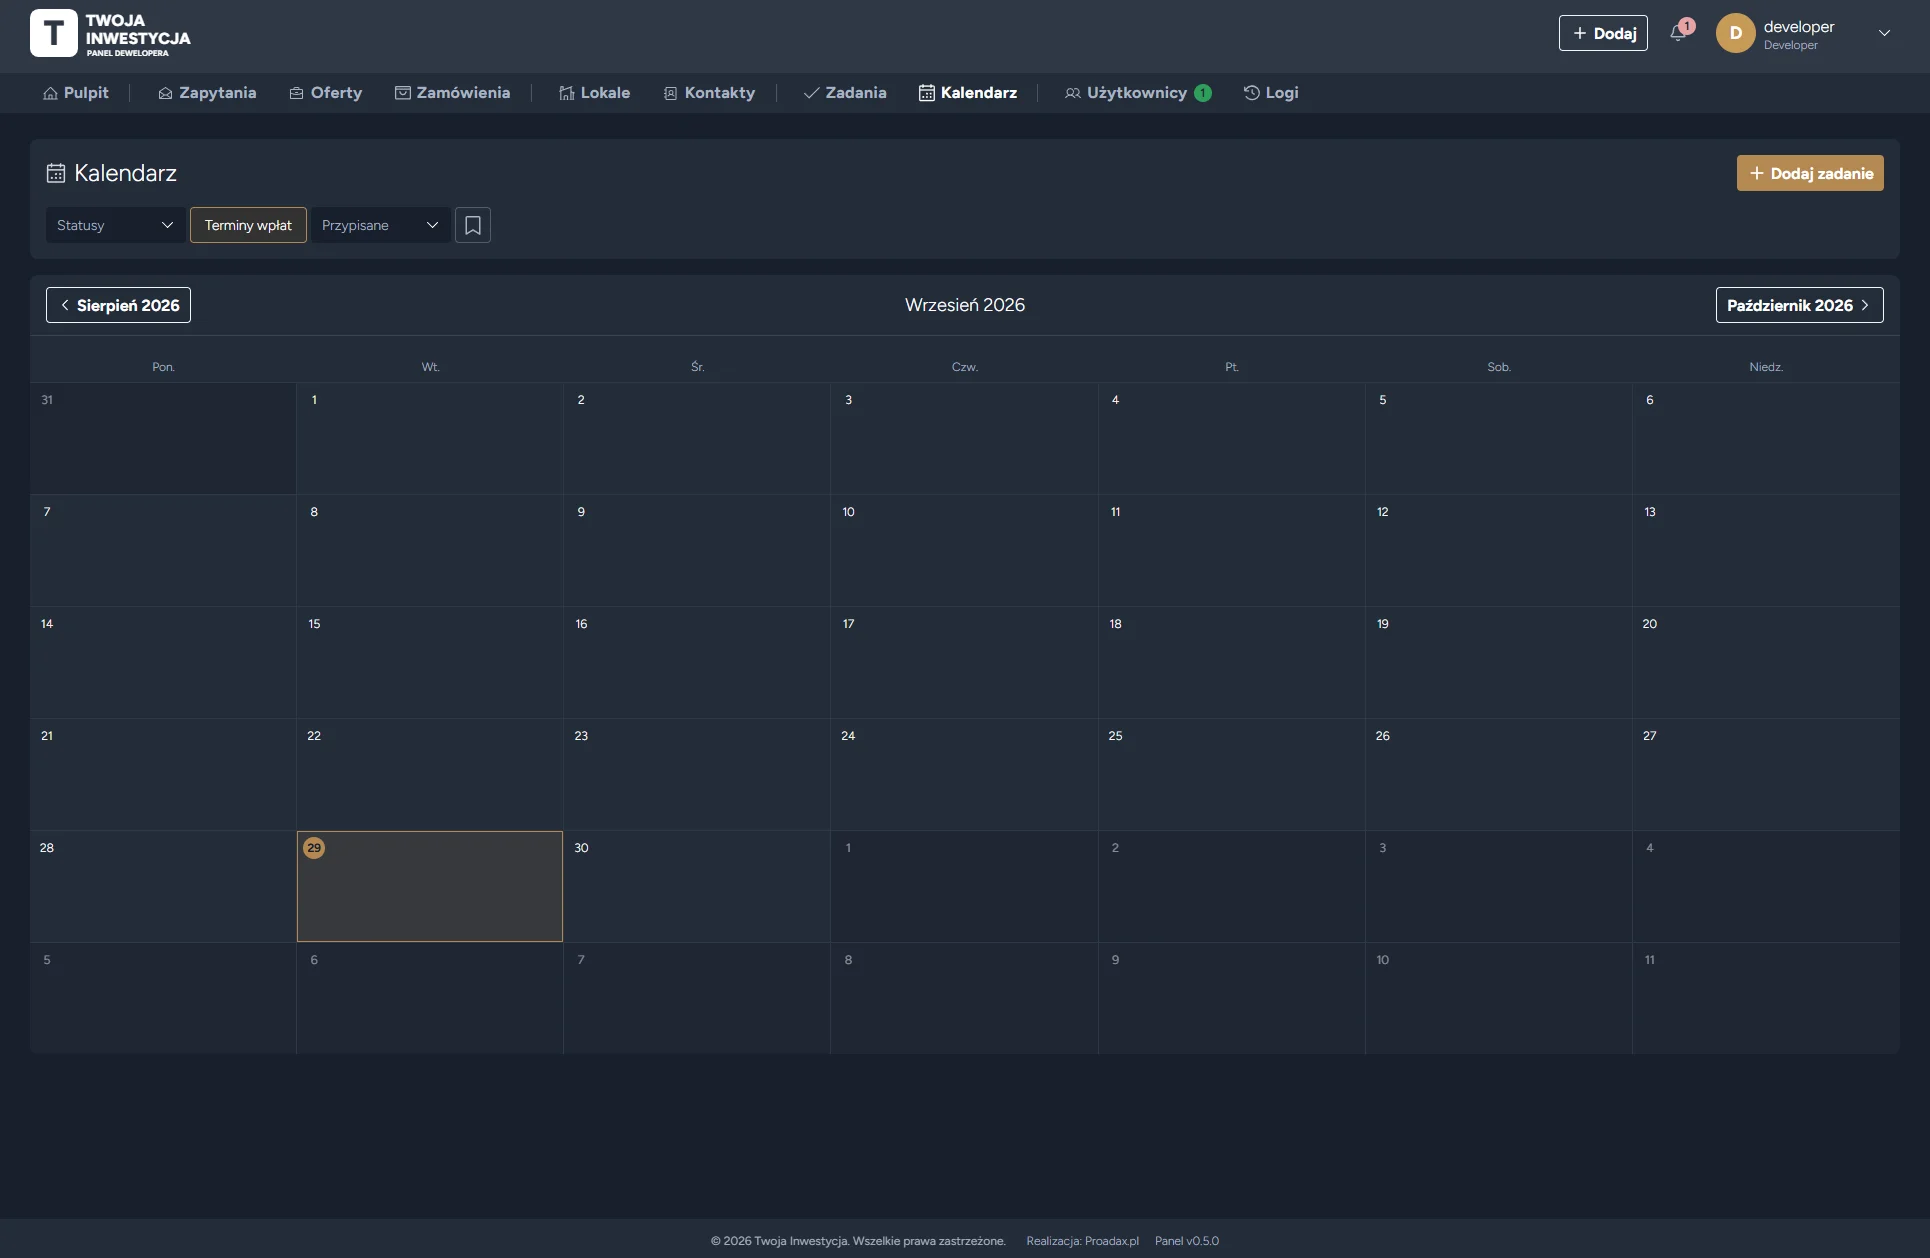Select the day 30 cell
Image resolution: width=1930 pixels, height=1258 pixels.
697,886
